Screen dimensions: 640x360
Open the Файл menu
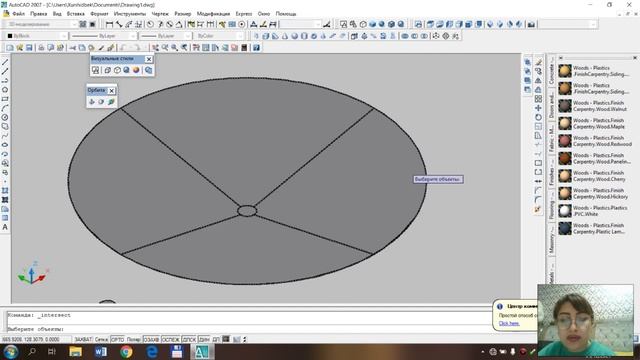(x=18, y=14)
